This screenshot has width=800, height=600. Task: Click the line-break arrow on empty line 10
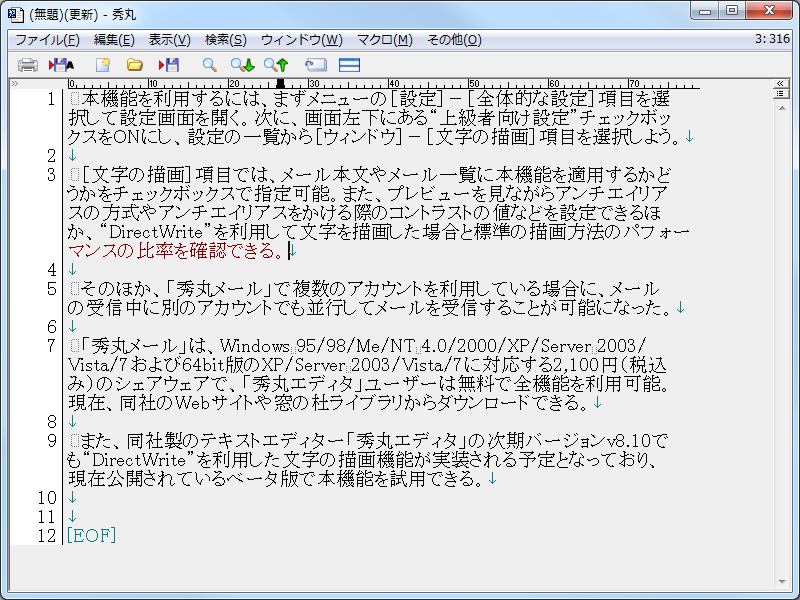coord(72,498)
